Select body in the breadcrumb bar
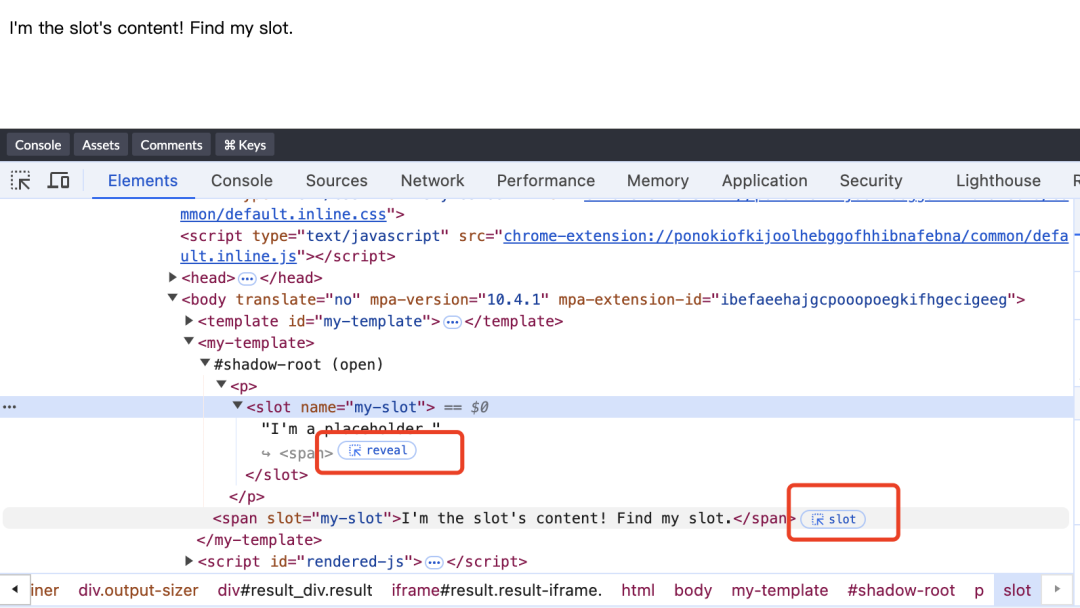 click(x=693, y=591)
